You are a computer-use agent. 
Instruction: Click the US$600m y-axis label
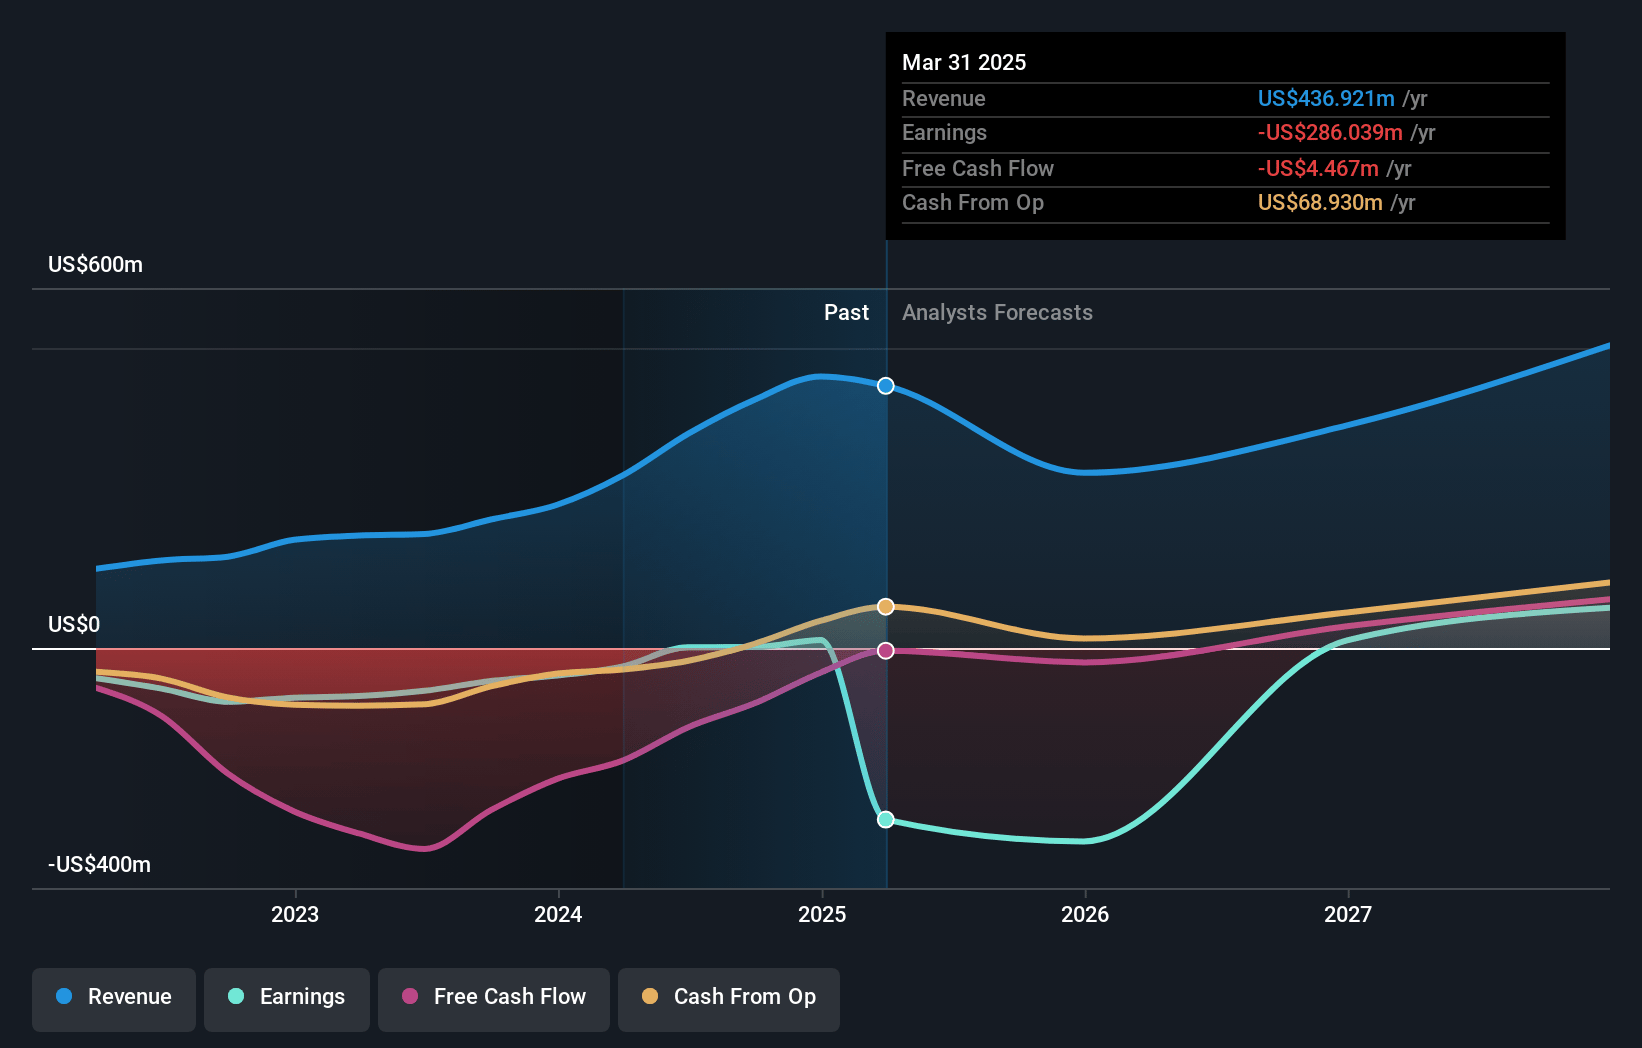click(96, 265)
